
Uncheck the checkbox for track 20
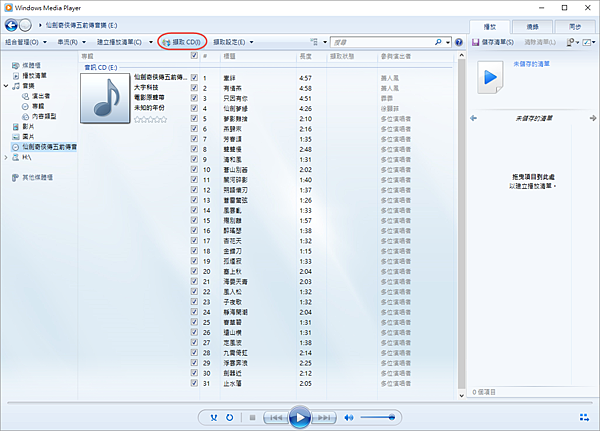(x=194, y=271)
